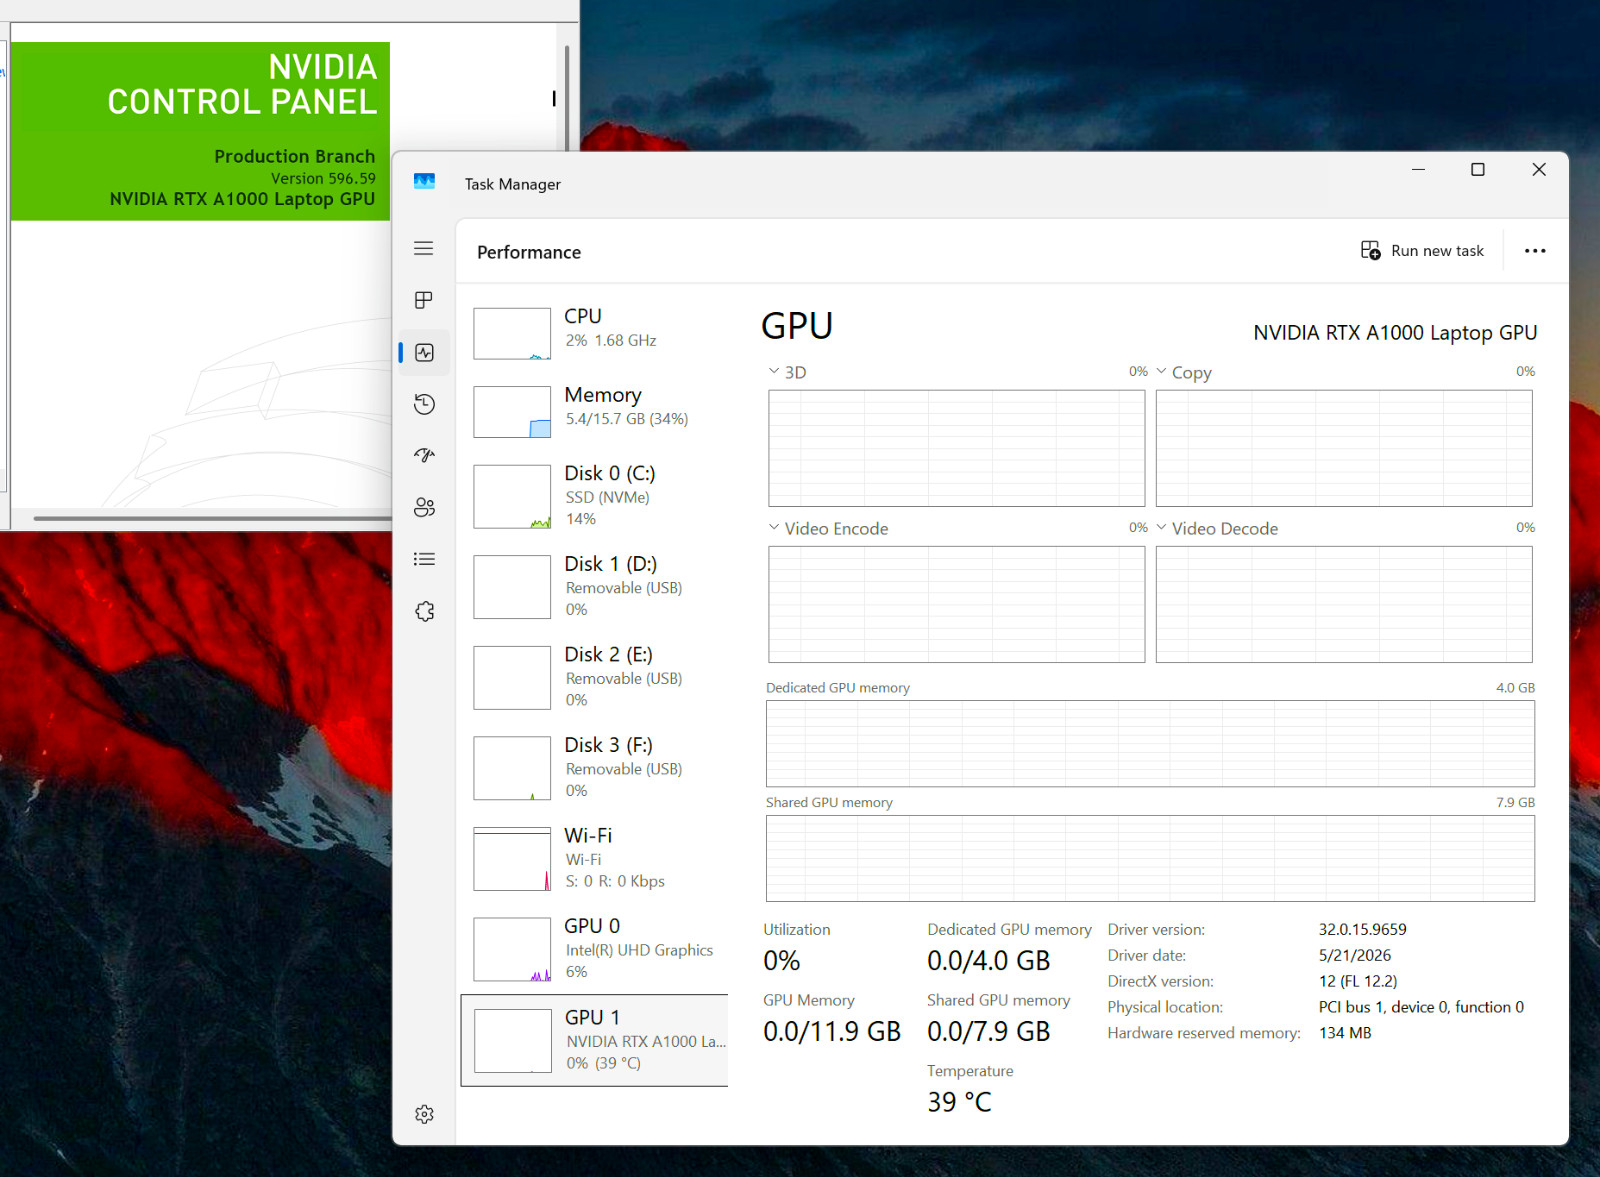Maximize the Task Manager window
Viewport: 1600px width, 1177px height.
click(x=1477, y=169)
